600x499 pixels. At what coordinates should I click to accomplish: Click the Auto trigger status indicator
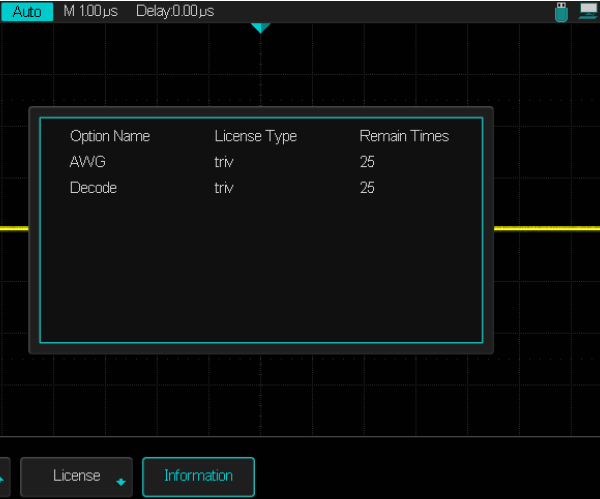27,12
